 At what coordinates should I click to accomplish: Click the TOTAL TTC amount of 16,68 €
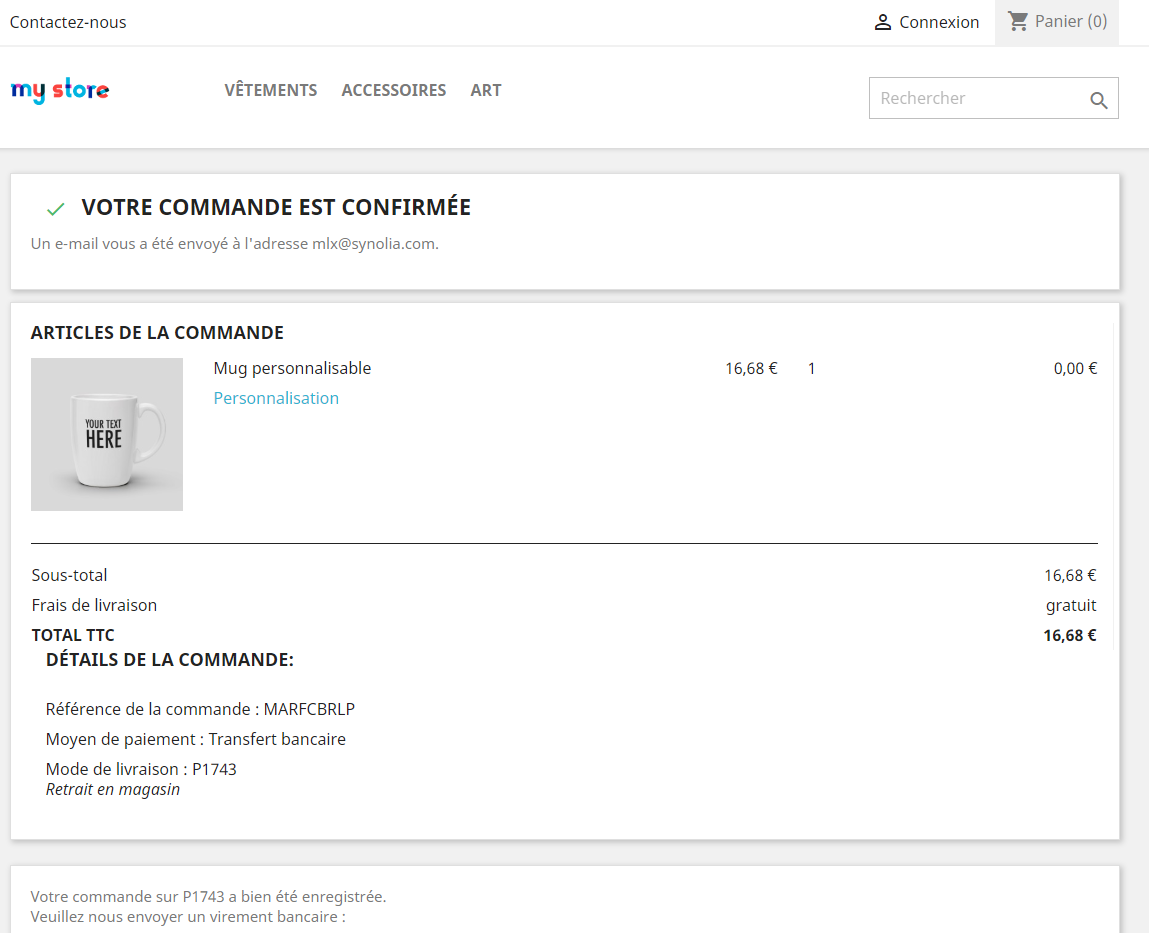(x=1070, y=634)
